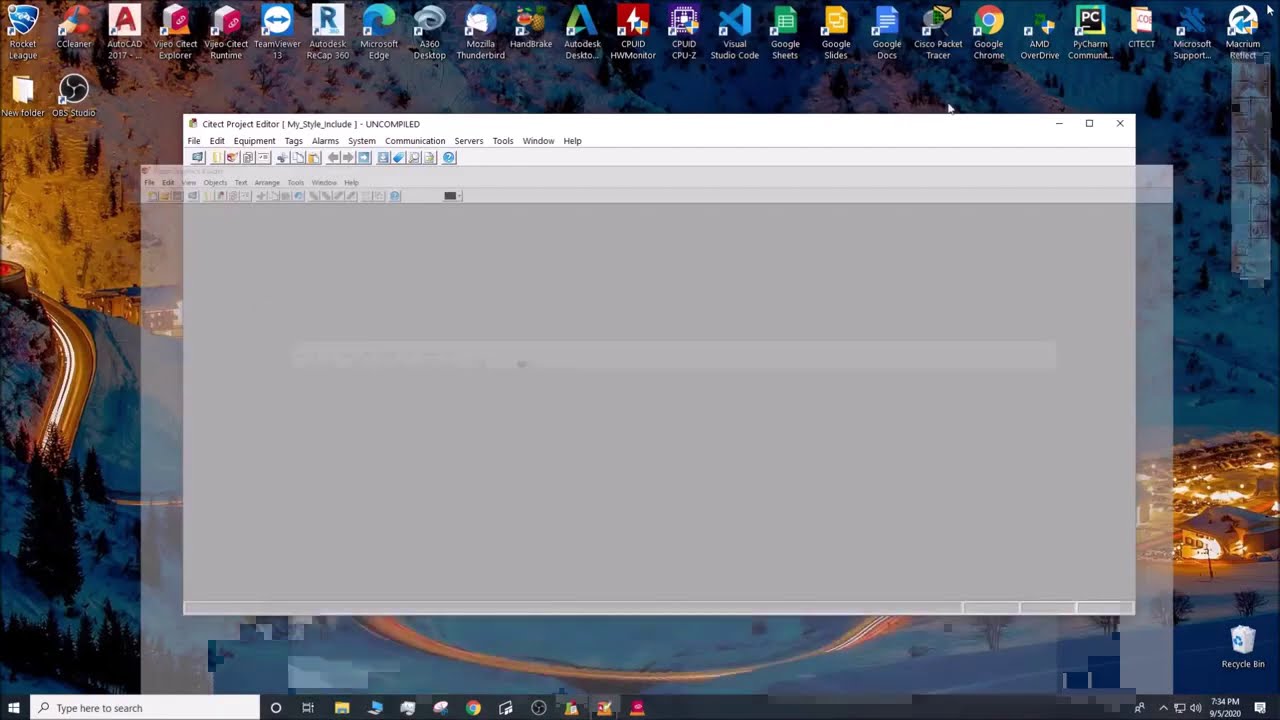The width and height of the screenshot is (1280, 720).
Task: Show hidden system tray icons
Action: click(1163, 708)
